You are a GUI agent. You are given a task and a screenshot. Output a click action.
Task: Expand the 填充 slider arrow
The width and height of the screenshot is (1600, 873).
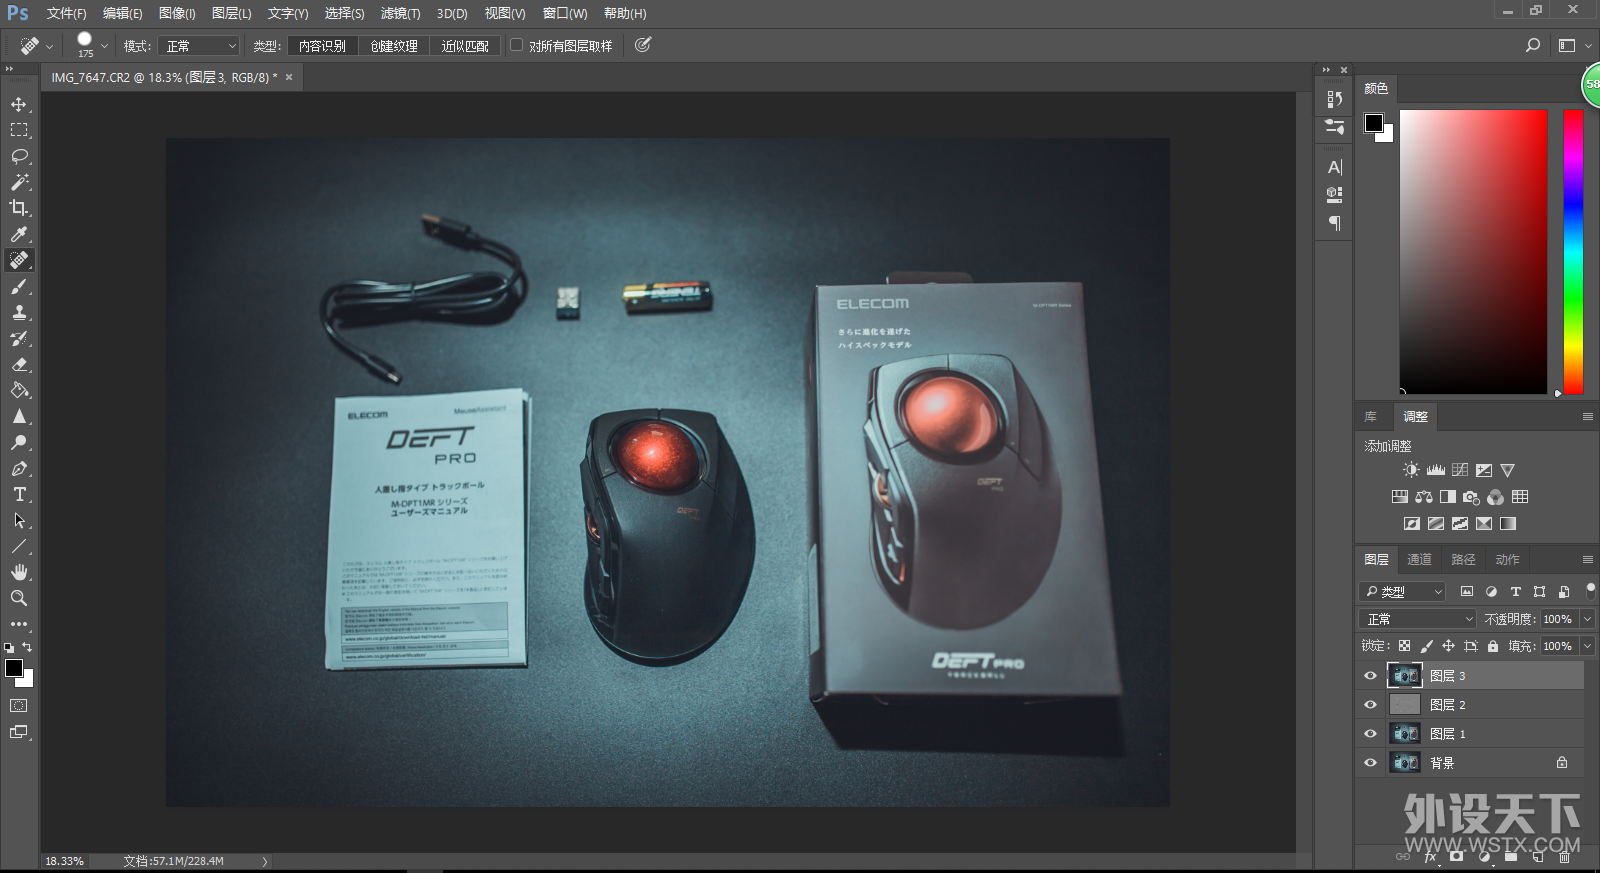(1587, 646)
